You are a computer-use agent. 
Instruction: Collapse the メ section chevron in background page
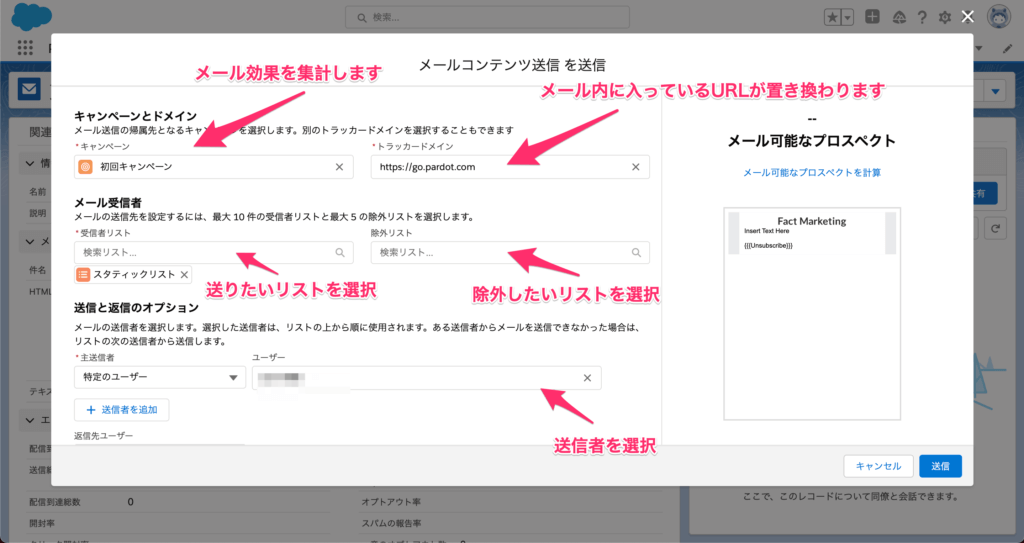tap(31, 242)
